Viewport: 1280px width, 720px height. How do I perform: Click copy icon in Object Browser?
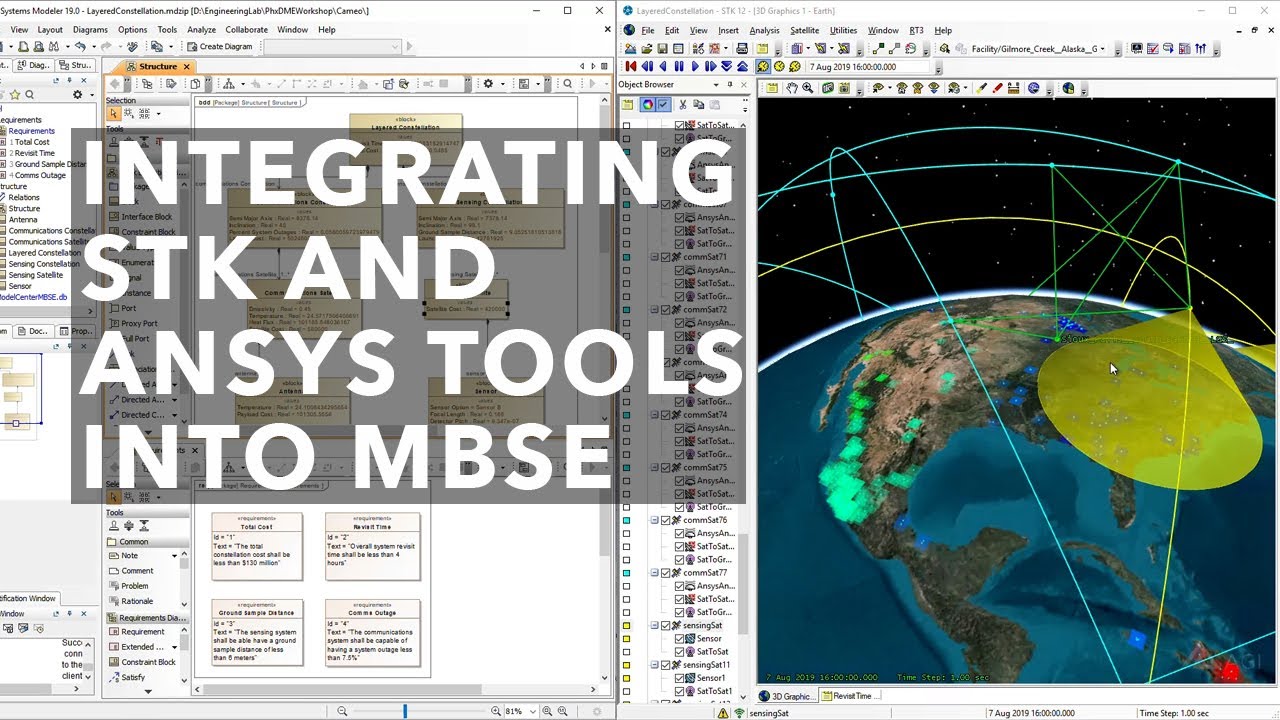pyautogui.click(x=699, y=104)
